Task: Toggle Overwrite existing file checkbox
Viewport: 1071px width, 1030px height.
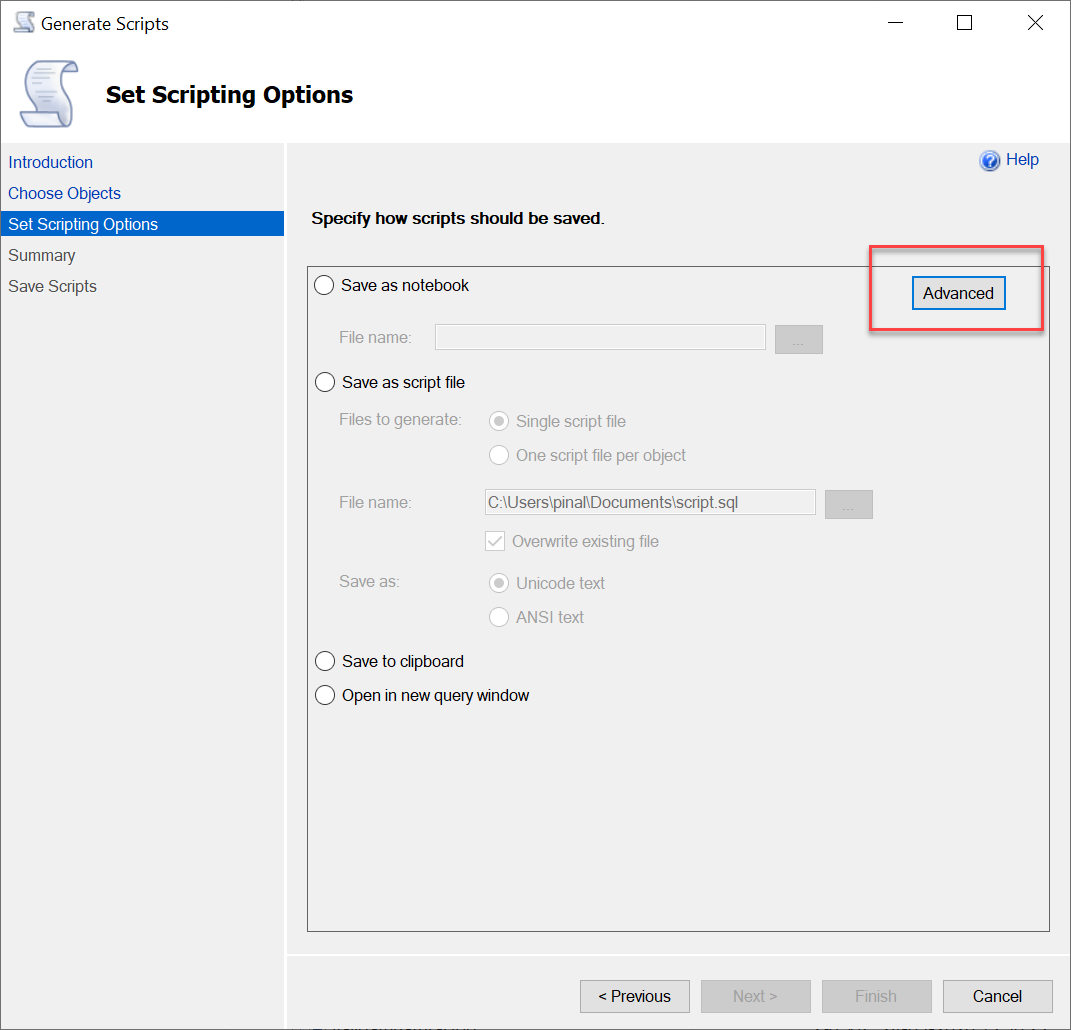Action: click(495, 541)
